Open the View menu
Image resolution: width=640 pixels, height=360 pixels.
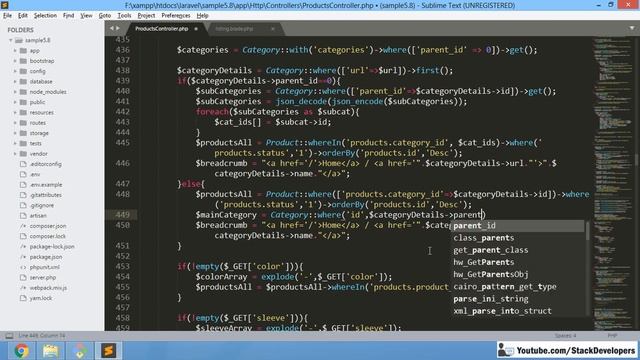[86, 16]
